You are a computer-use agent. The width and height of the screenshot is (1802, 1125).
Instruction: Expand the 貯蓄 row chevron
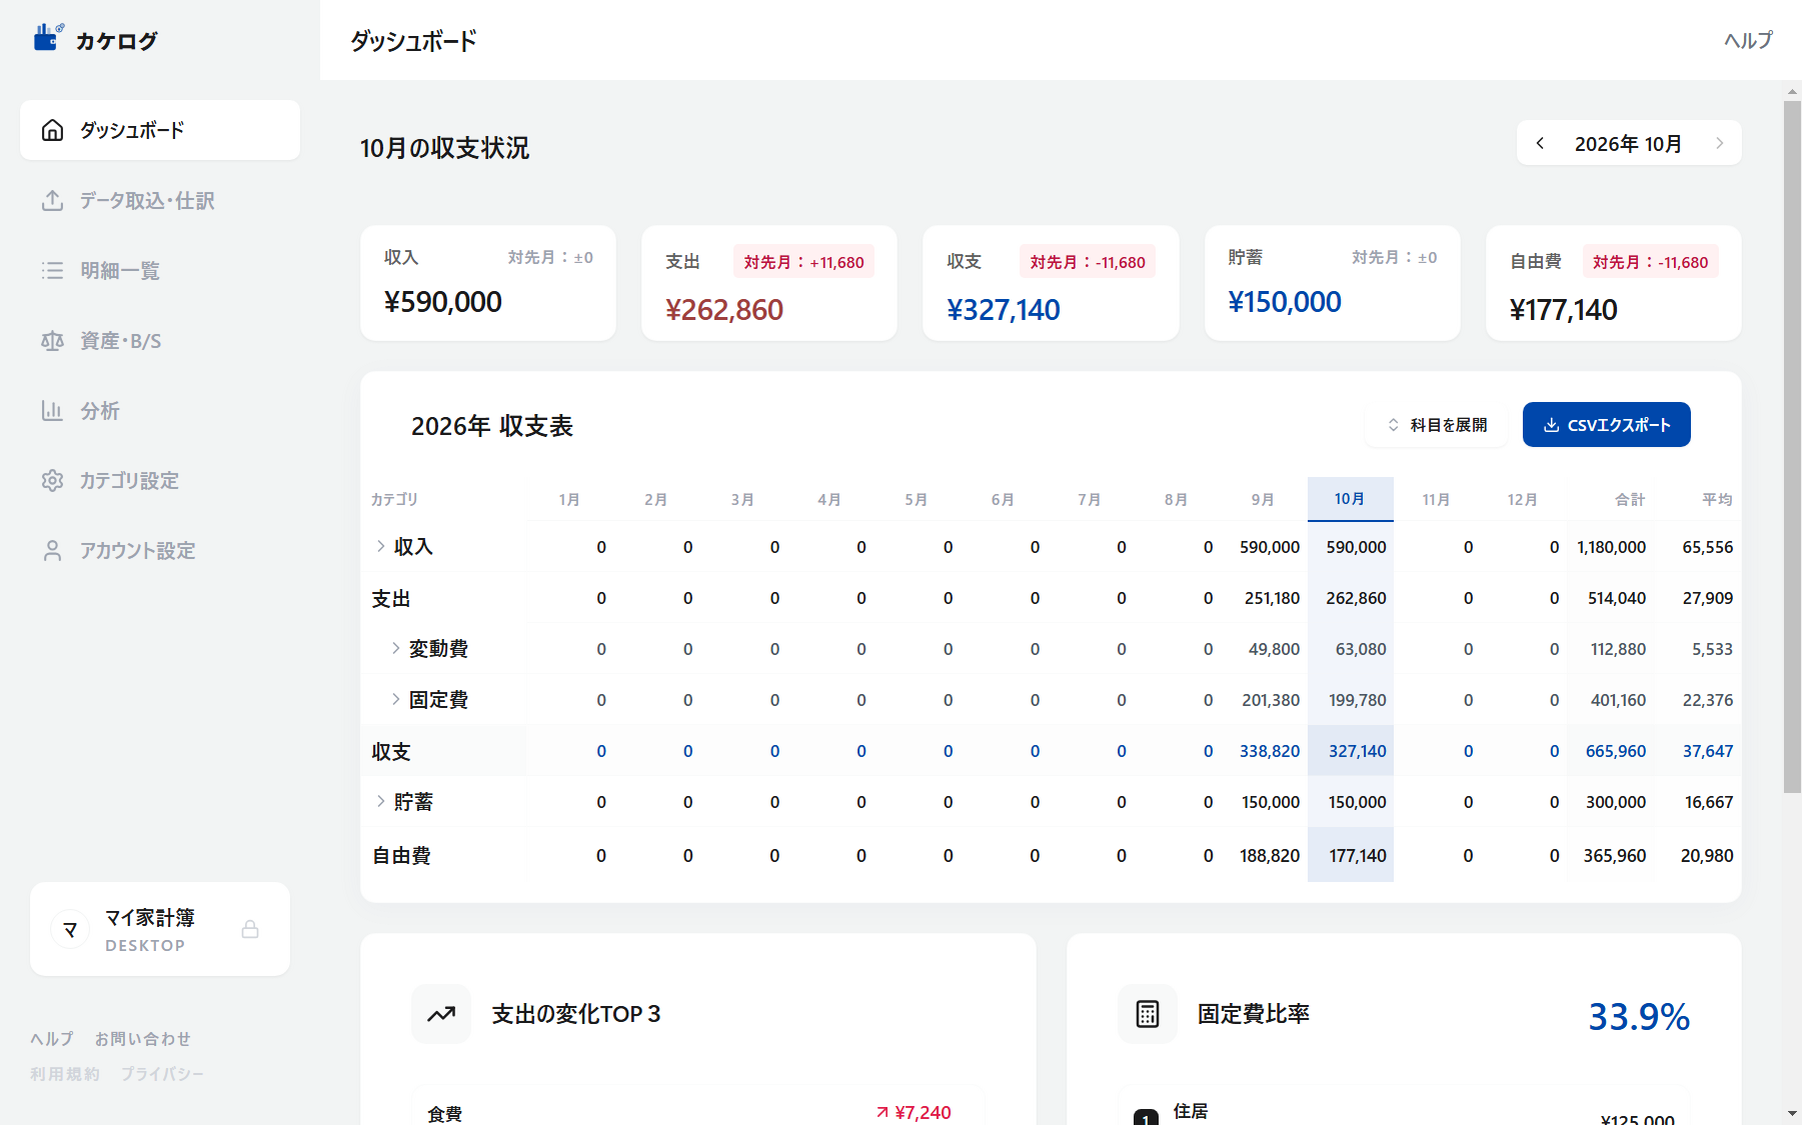pos(380,801)
